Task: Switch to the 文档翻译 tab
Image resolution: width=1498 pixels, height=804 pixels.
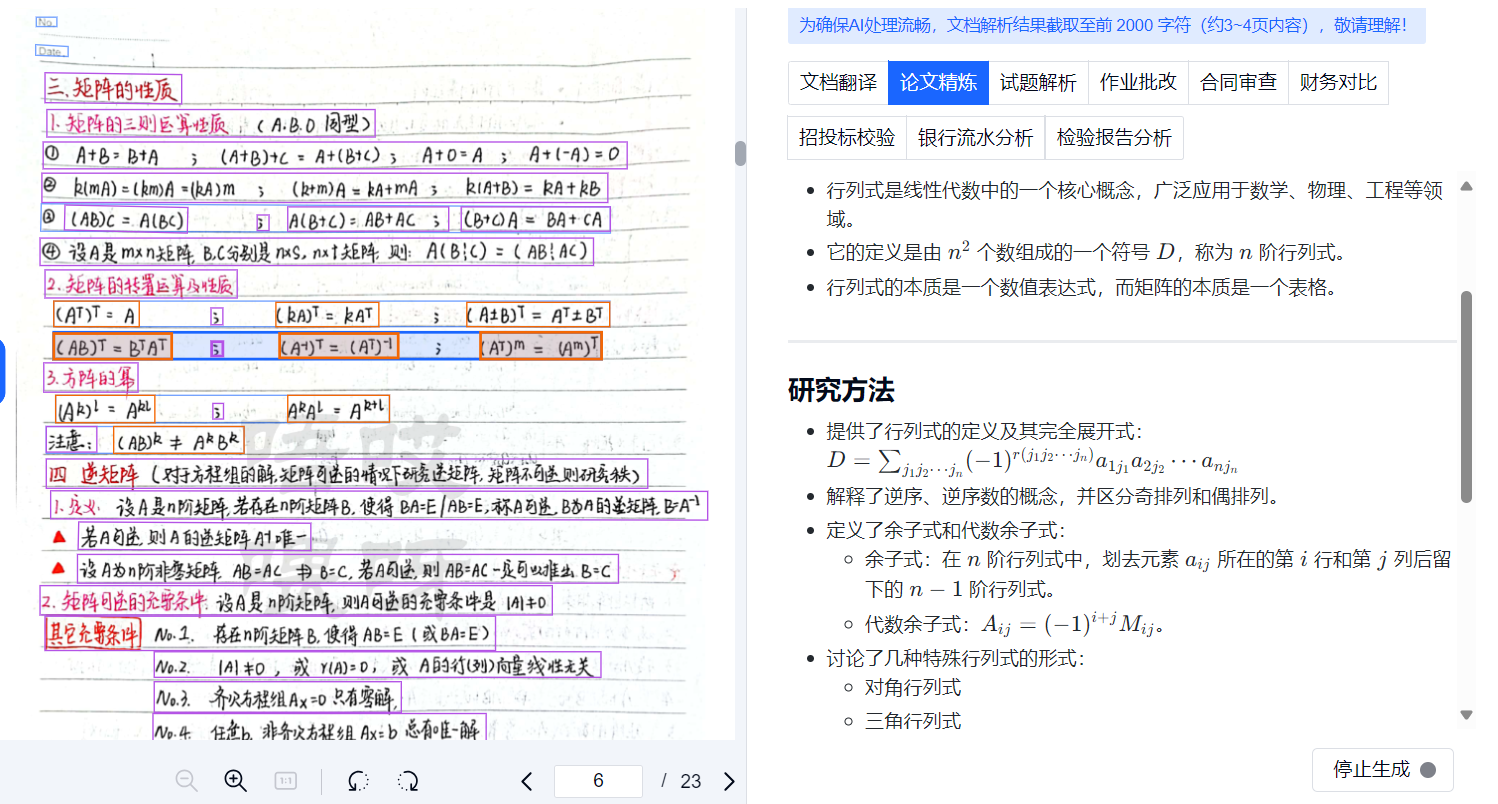Action: pyautogui.click(x=837, y=83)
